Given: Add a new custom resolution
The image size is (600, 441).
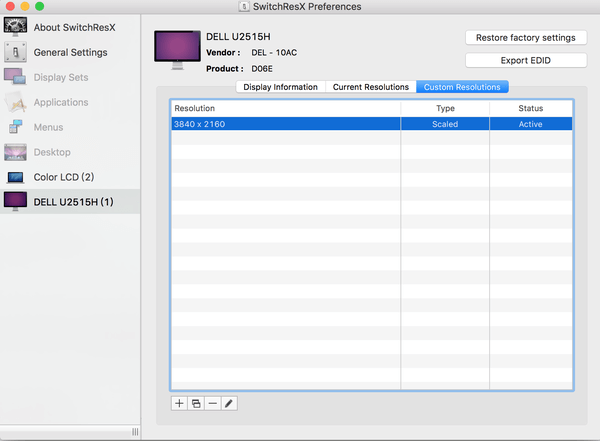Looking at the screenshot, I should pos(179,403).
